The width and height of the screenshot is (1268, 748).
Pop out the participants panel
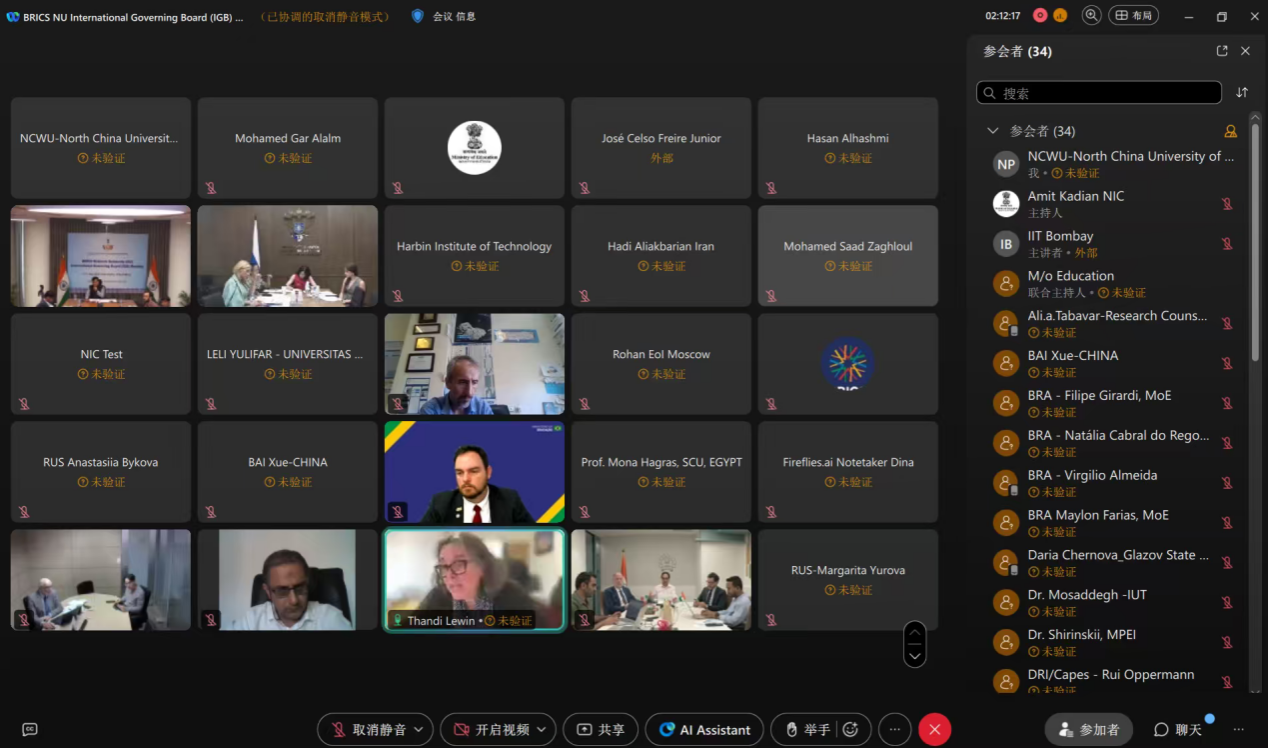(x=1222, y=51)
